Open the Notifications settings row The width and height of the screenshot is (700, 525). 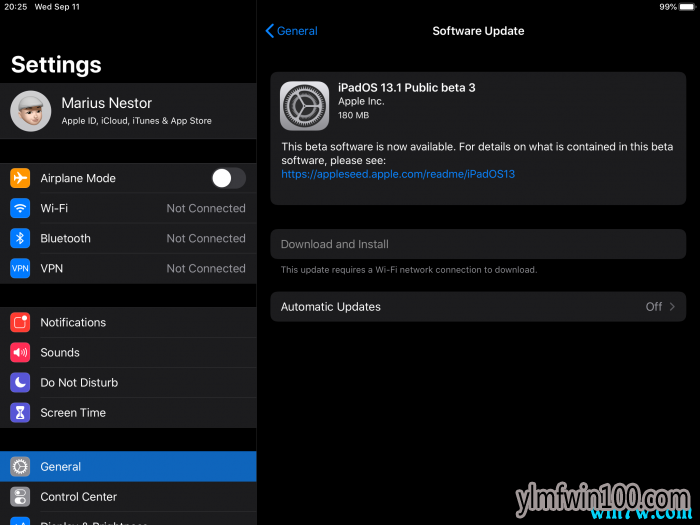pyautogui.click(x=128, y=322)
